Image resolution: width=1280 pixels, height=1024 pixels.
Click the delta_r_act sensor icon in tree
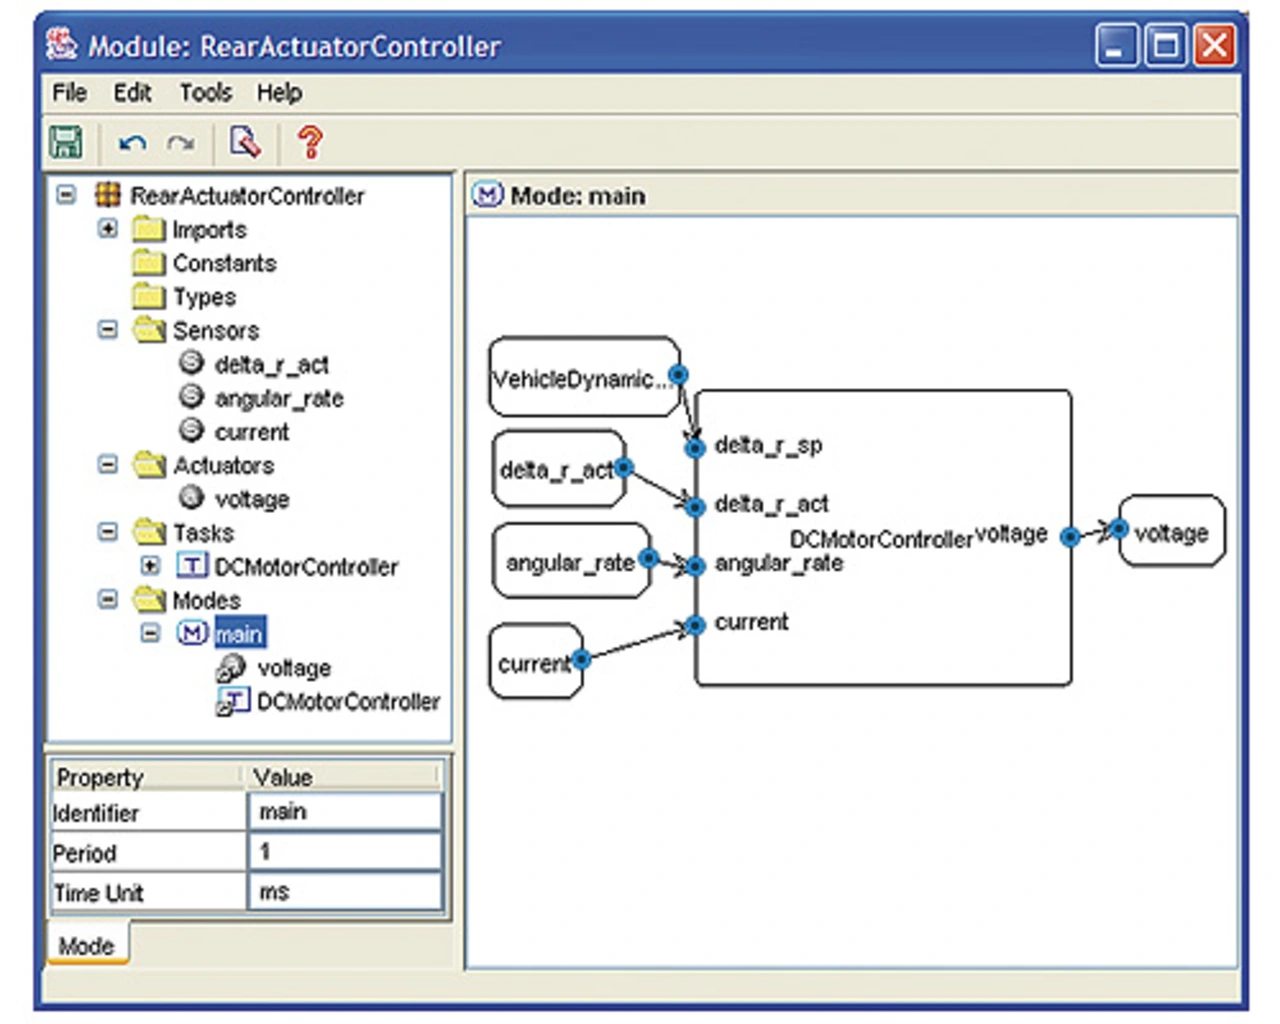click(x=191, y=364)
